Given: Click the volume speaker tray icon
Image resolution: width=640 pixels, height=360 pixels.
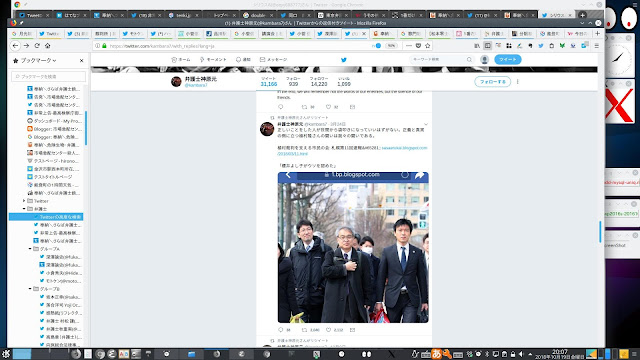Looking at the screenshot, I should [x=521, y=354].
